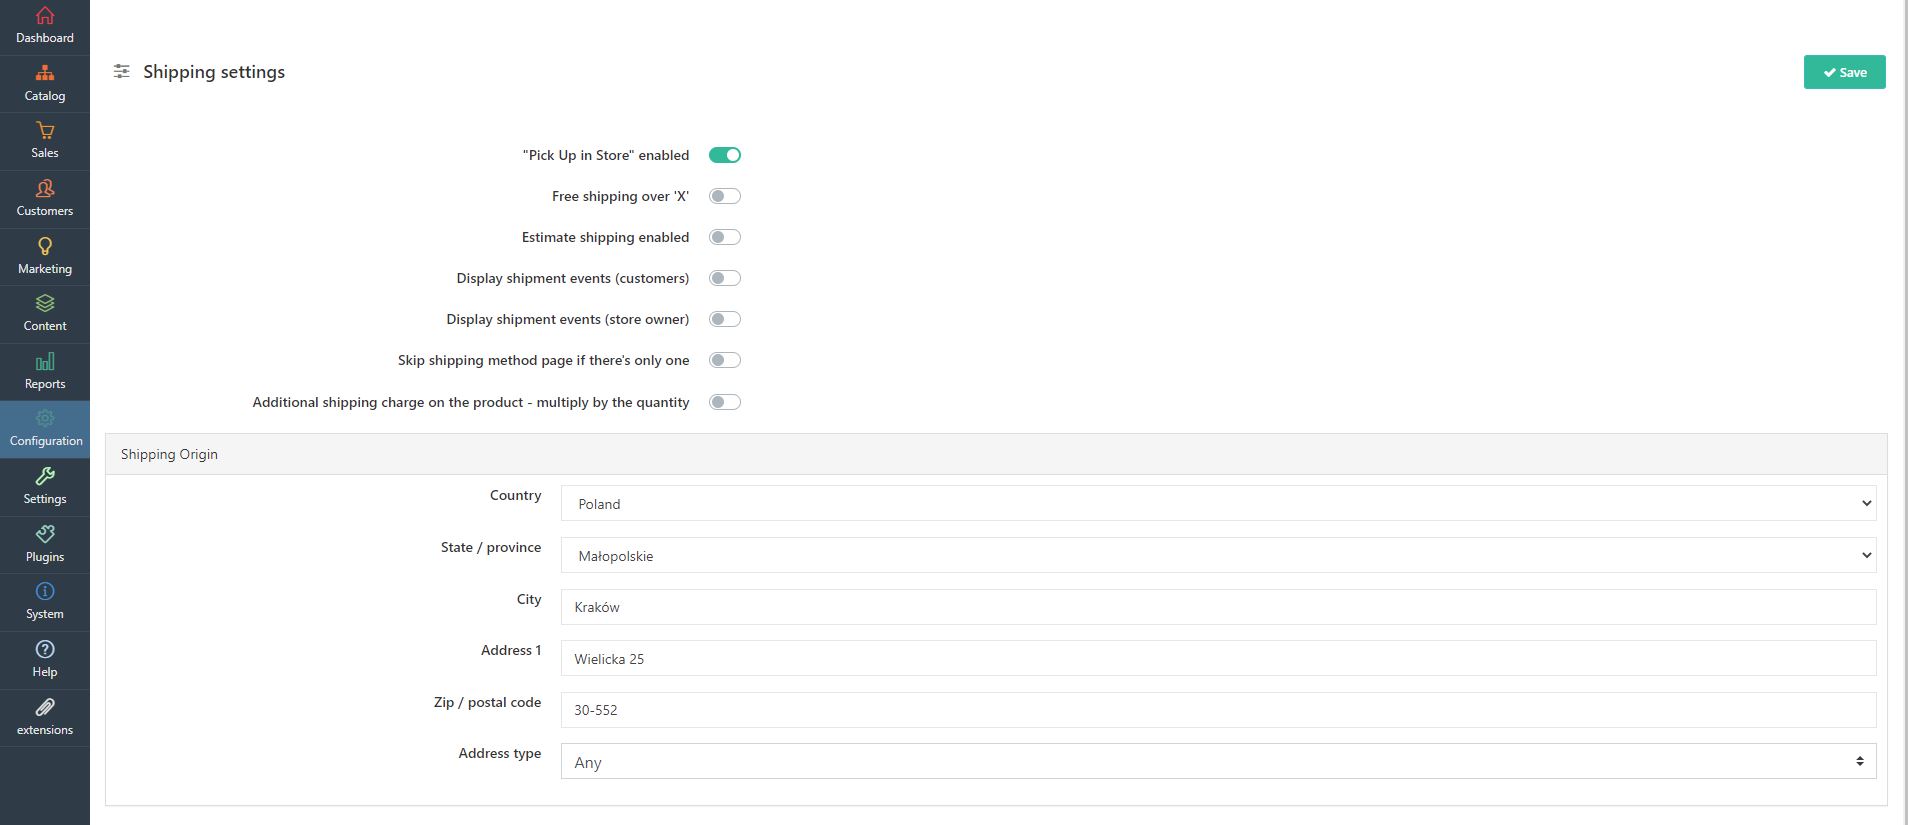
Task: Toggle Additional shipping charge multiply by quantity
Action: click(x=725, y=402)
